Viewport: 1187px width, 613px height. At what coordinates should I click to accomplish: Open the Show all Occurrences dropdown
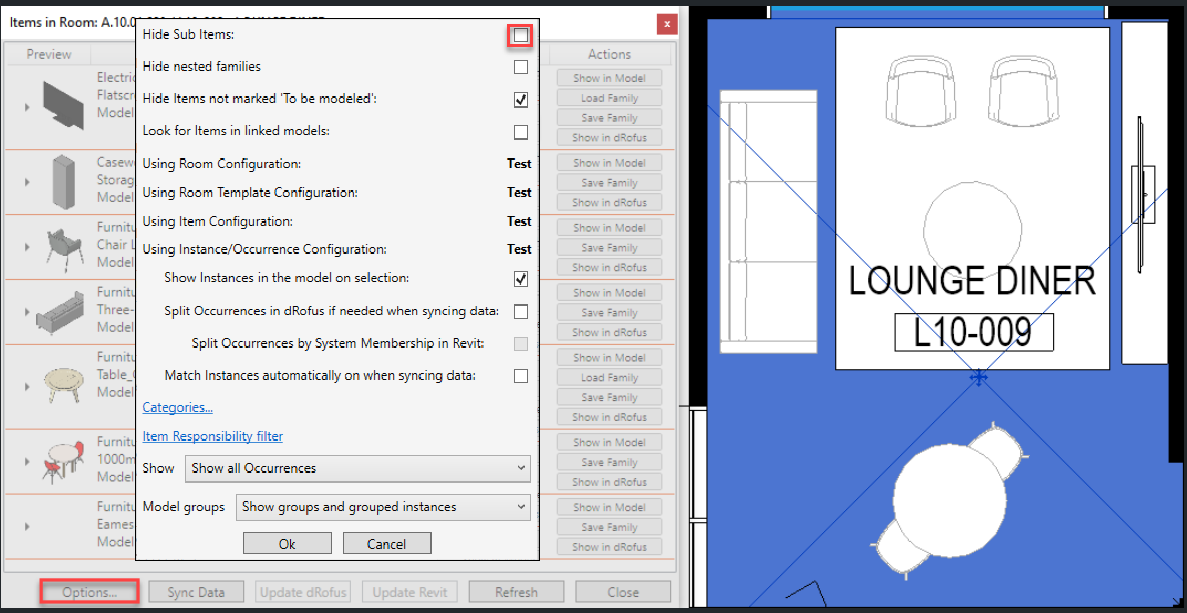358,468
